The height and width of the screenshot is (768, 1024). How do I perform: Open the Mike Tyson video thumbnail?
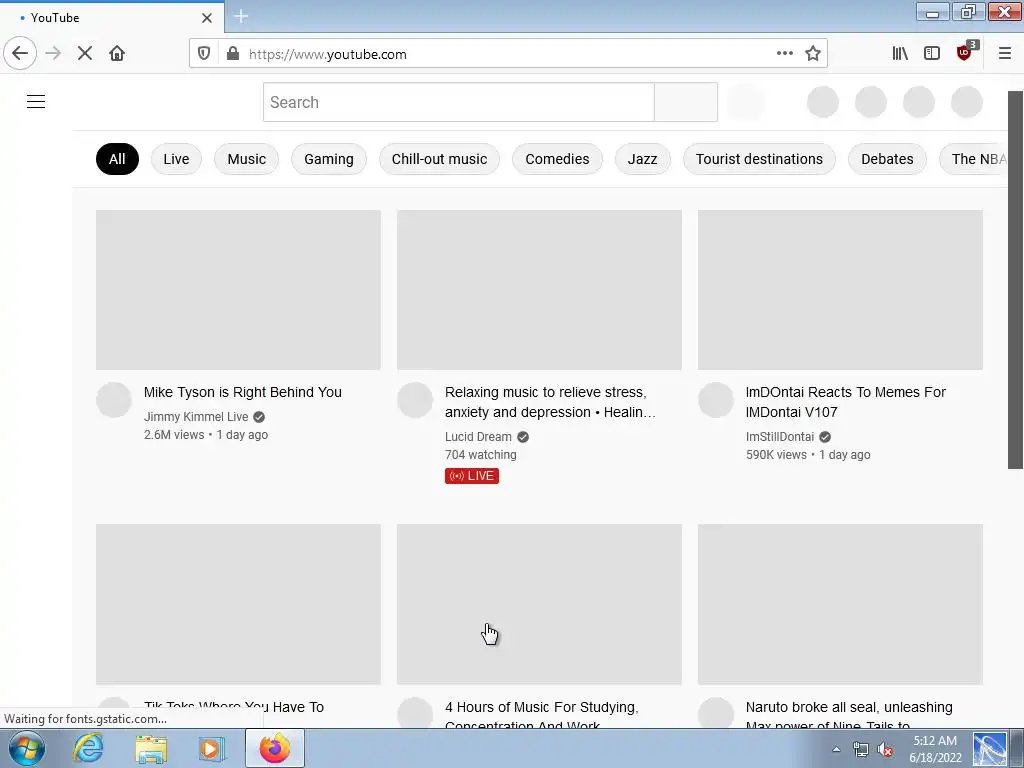coord(238,290)
